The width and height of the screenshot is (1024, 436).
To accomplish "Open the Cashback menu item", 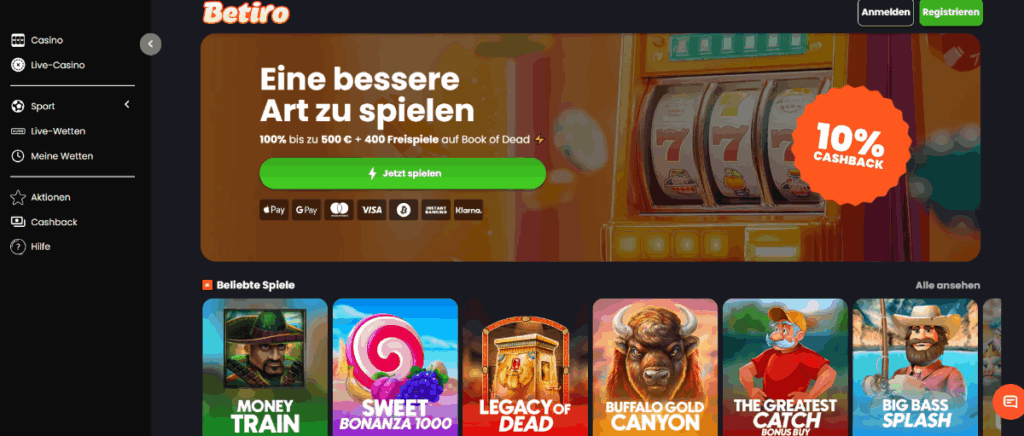I will pos(45,222).
